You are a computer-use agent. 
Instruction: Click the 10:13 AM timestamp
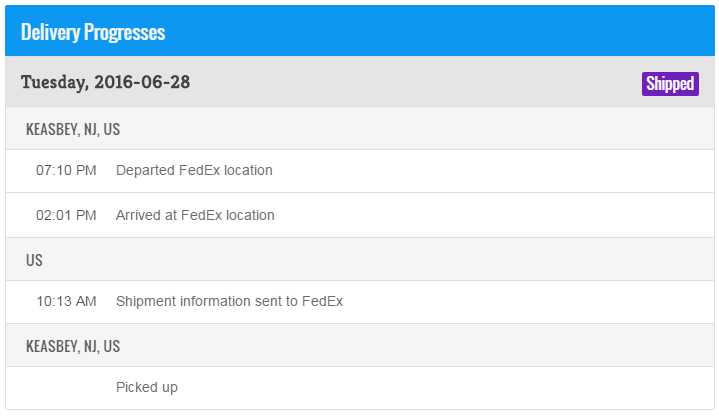pyautogui.click(x=66, y=301)
